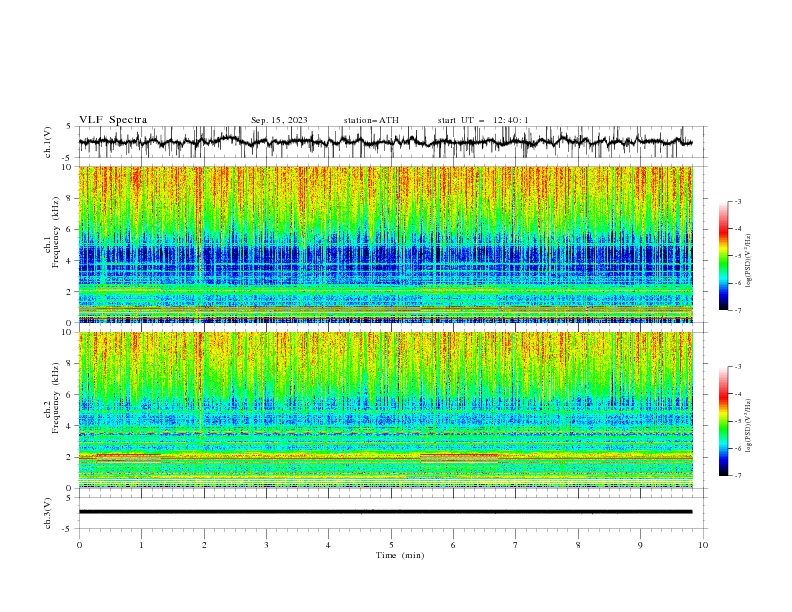The height and width of the screenshot is (612, 792).
Task: Click the ch.1 spectrogram color bar
Action: pos(723,256)
